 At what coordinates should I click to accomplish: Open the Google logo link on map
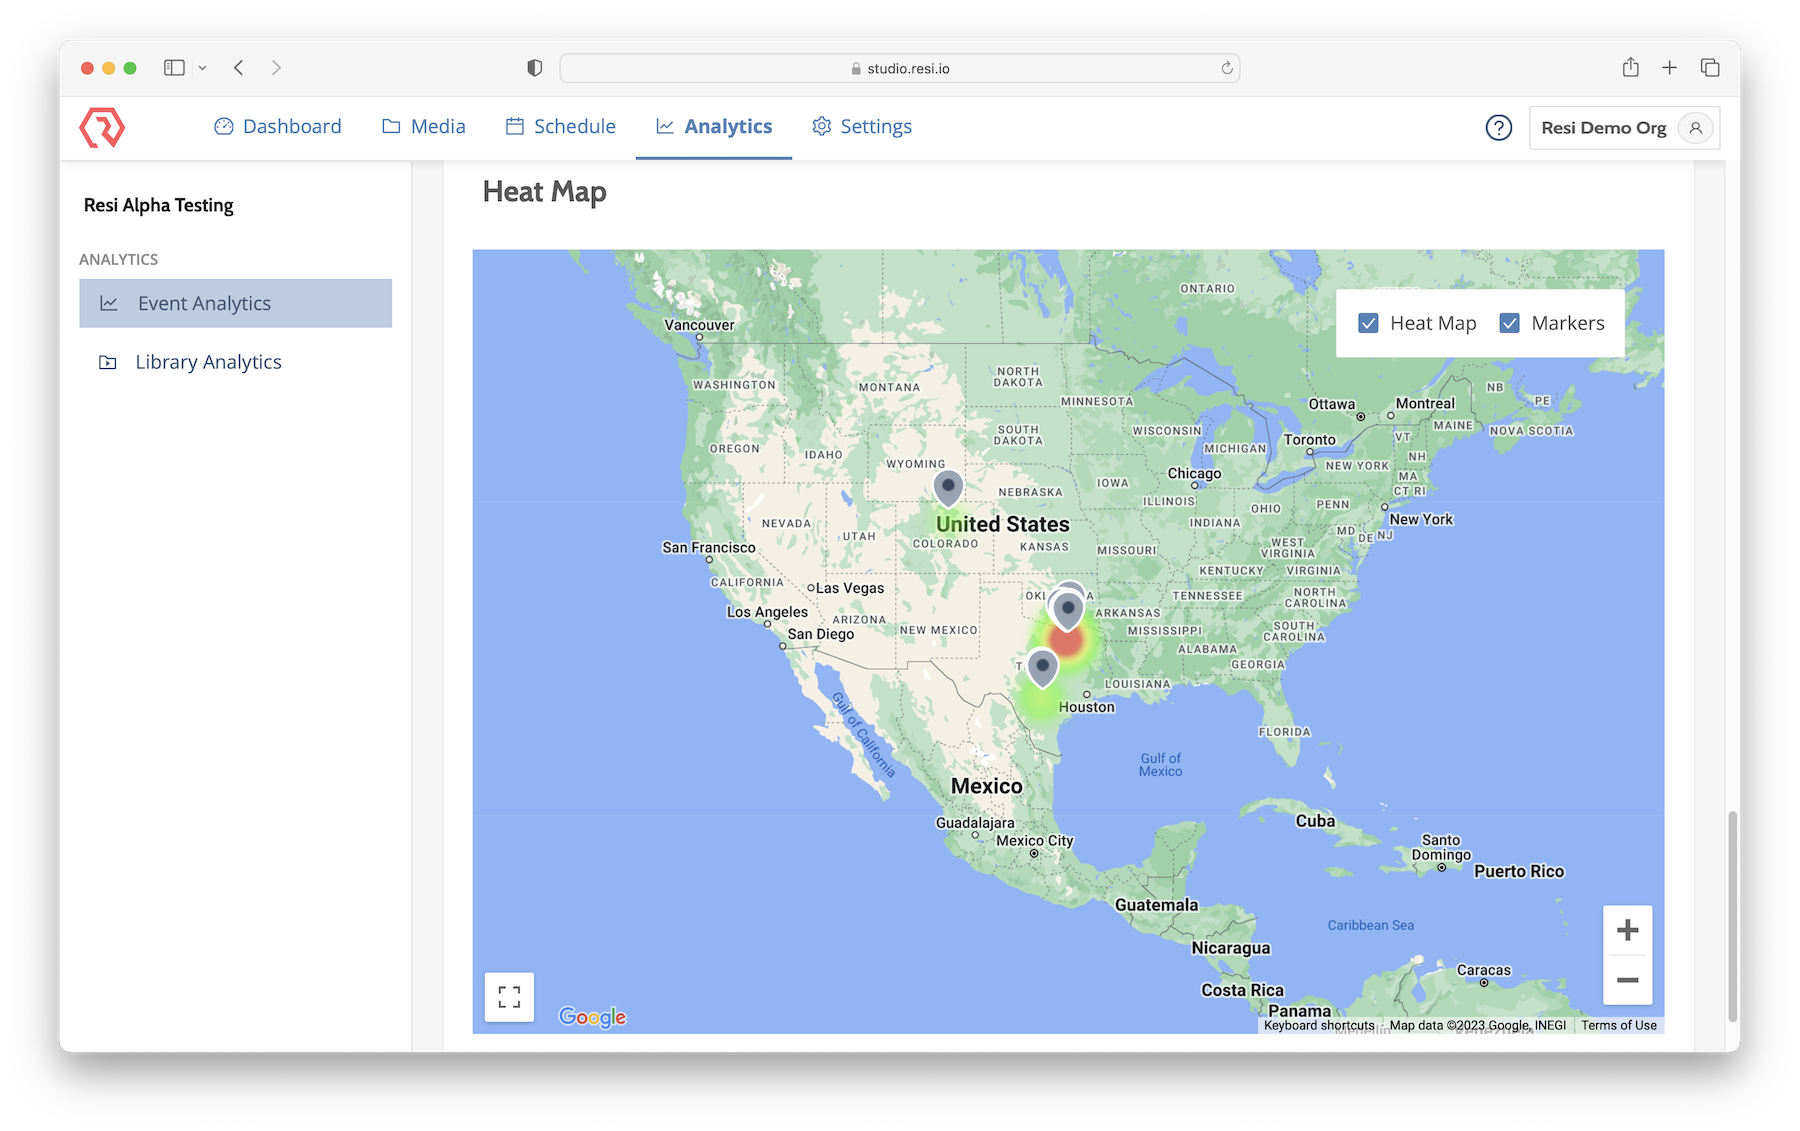592,1017
